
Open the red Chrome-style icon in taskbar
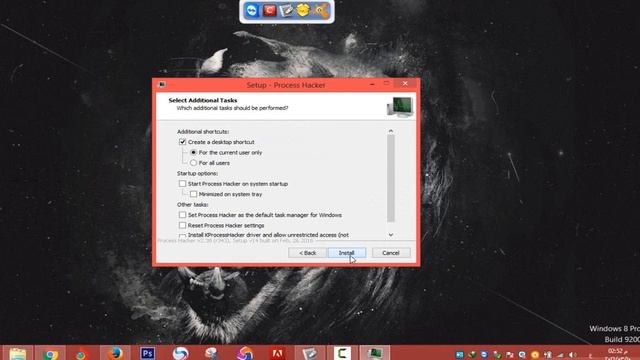[x=82, y=353]
